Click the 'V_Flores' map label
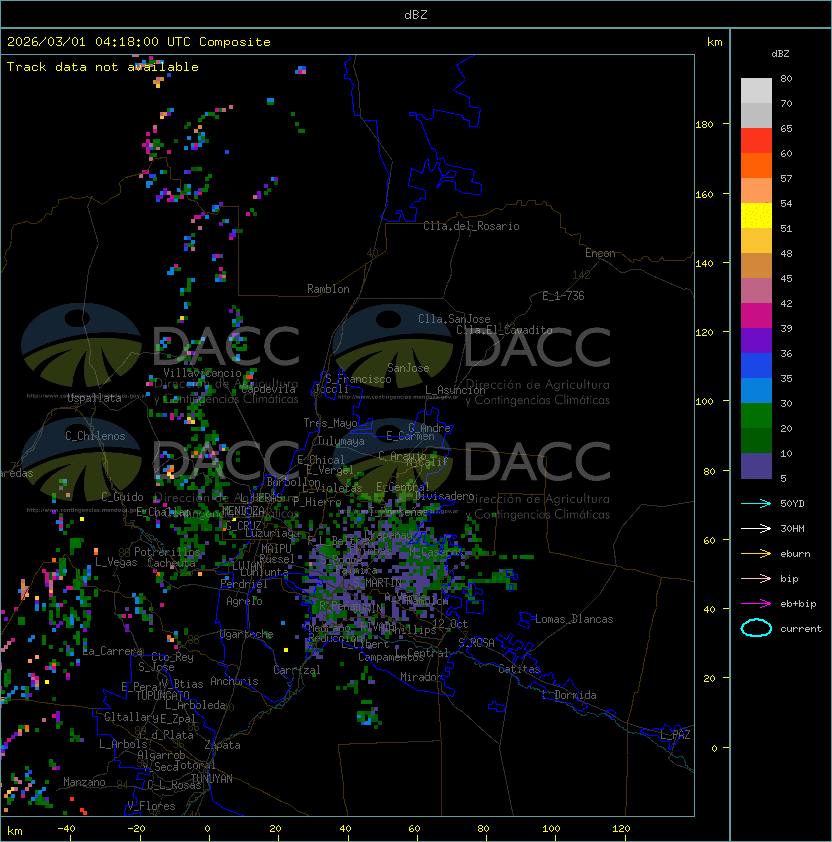 click(151, 806)
